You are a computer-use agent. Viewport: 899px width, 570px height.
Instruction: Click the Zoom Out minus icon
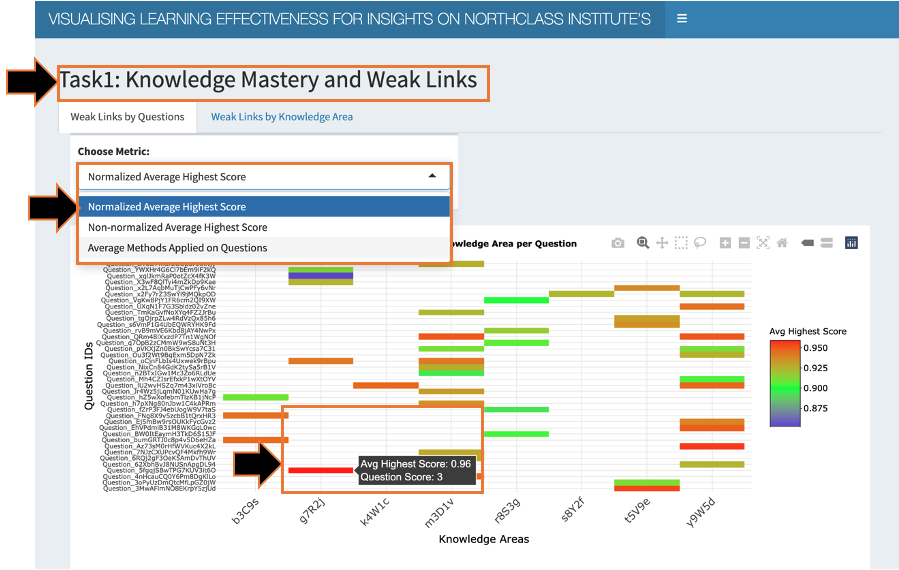click(x=744, y=243)
